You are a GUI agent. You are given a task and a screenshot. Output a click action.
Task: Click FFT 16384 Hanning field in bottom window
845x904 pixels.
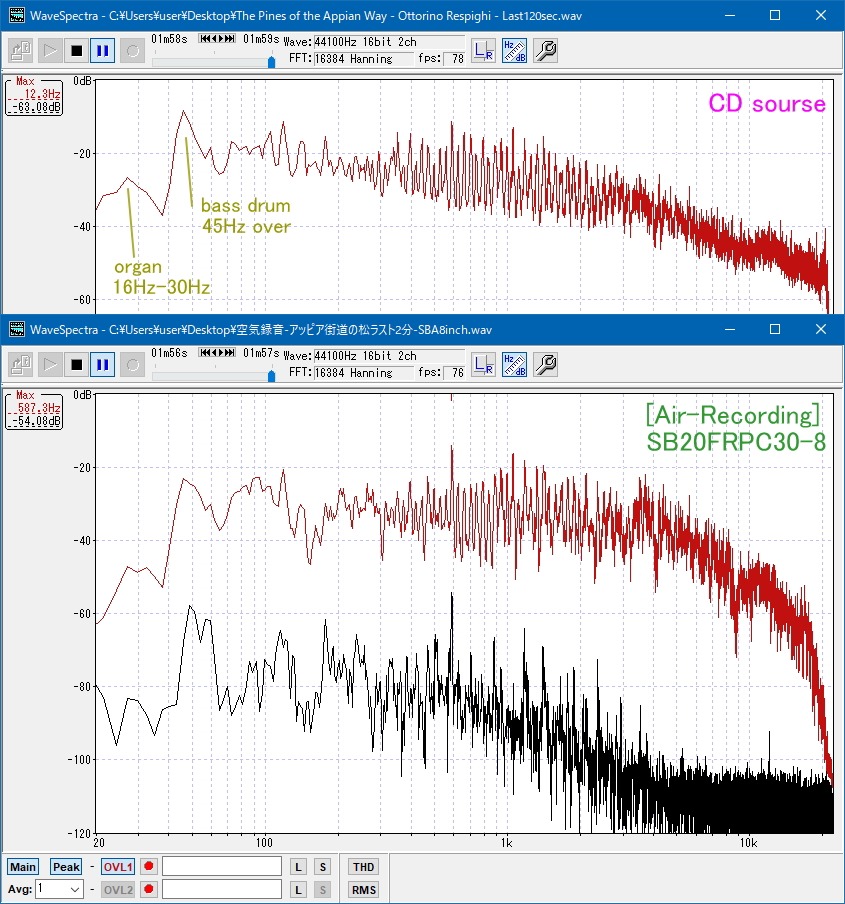[x=363, y=373]
